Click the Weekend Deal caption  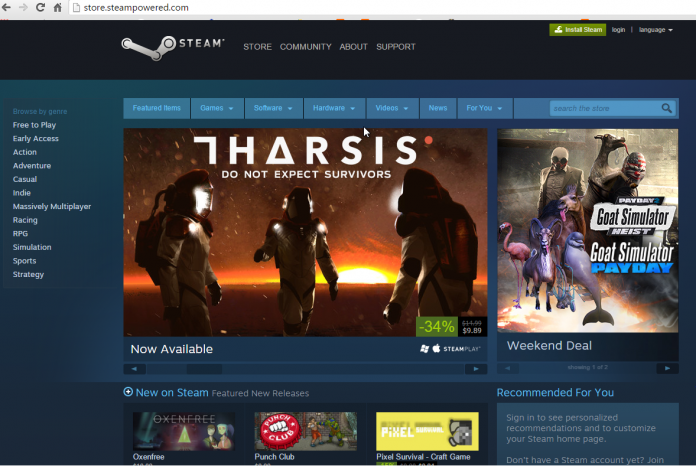point(549,346)
